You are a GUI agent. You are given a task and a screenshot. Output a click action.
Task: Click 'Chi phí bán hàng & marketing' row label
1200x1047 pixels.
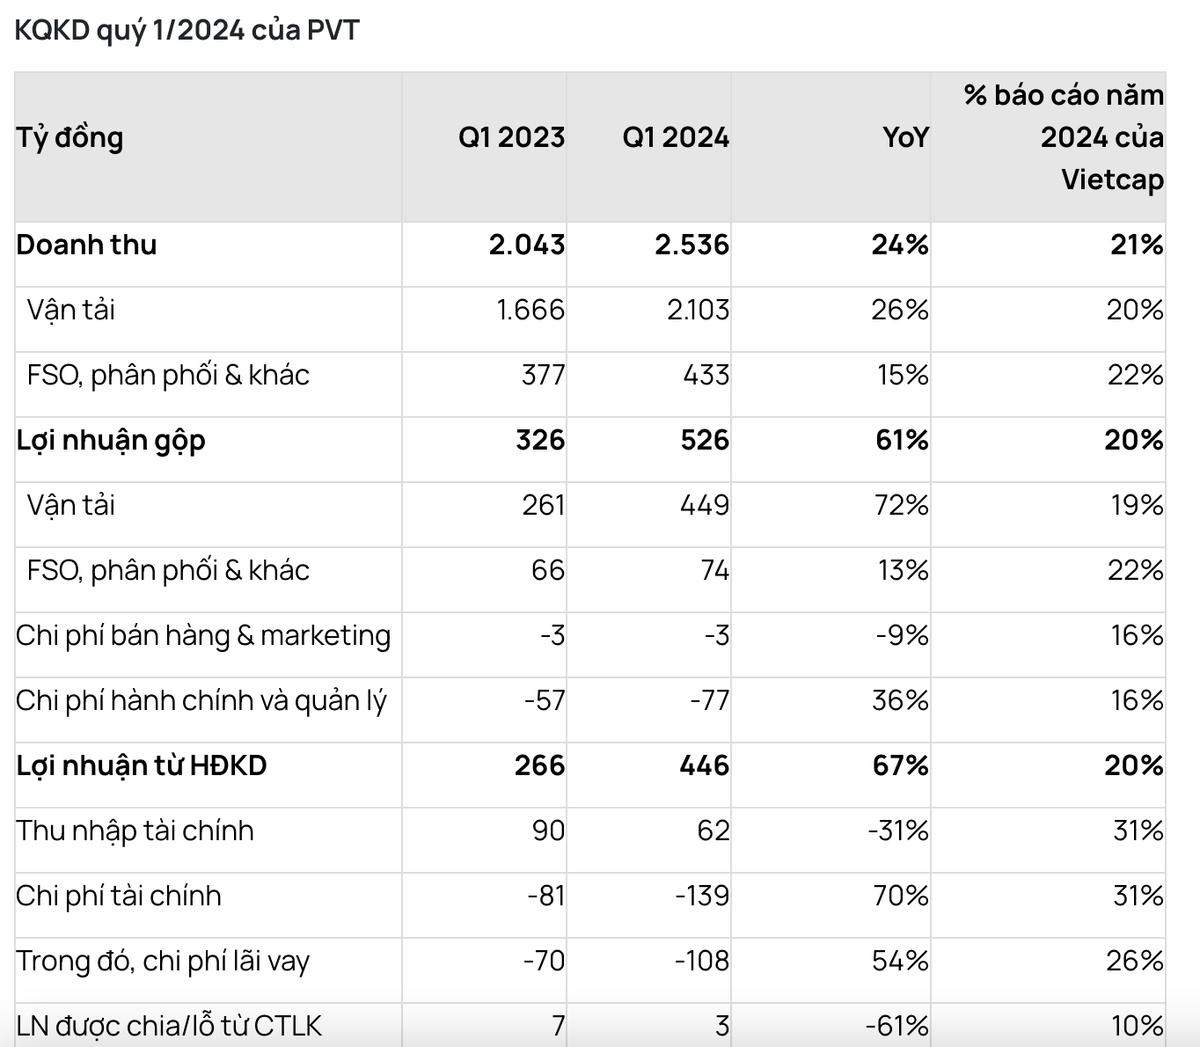click(203, 635)
